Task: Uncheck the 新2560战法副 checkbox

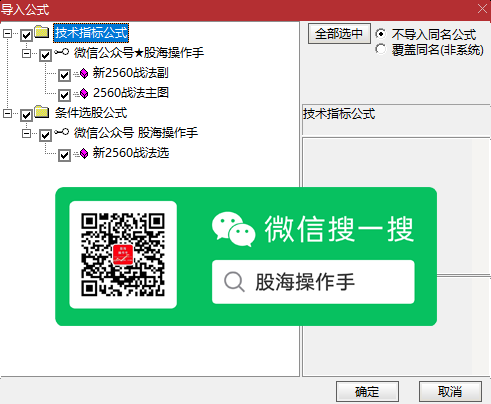Action: (64, 75)
